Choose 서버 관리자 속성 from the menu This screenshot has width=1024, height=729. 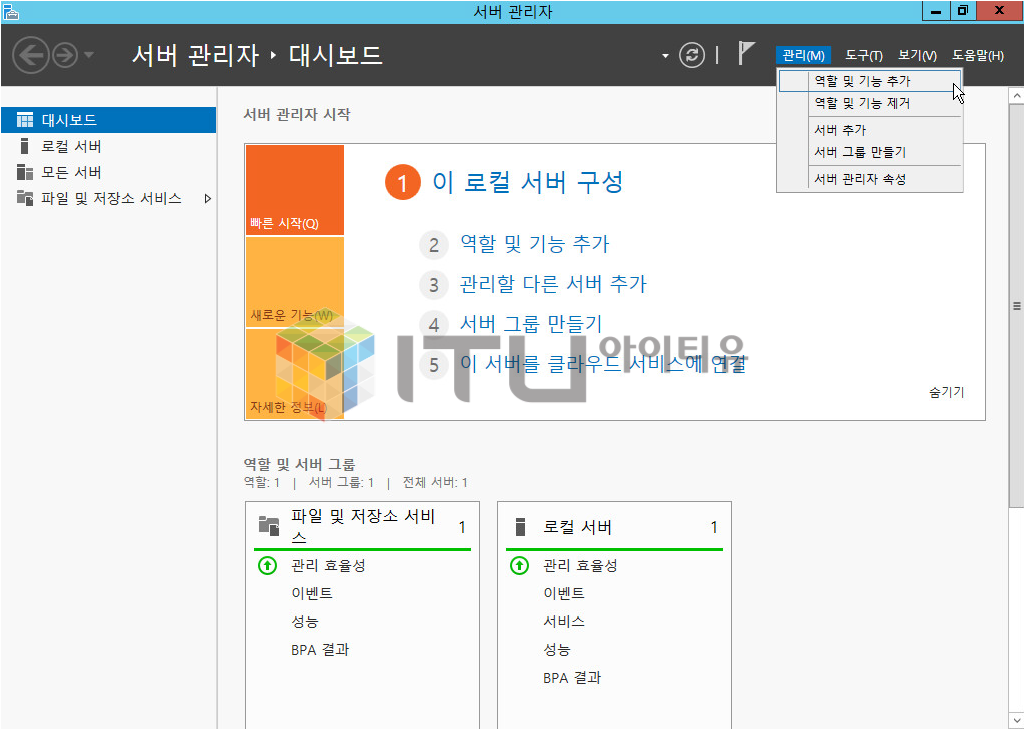click(859, 179)
